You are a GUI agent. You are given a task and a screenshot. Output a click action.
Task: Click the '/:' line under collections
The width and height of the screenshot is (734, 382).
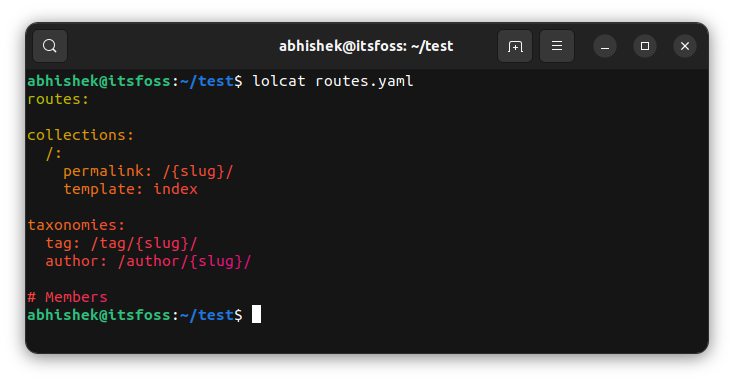53,154
